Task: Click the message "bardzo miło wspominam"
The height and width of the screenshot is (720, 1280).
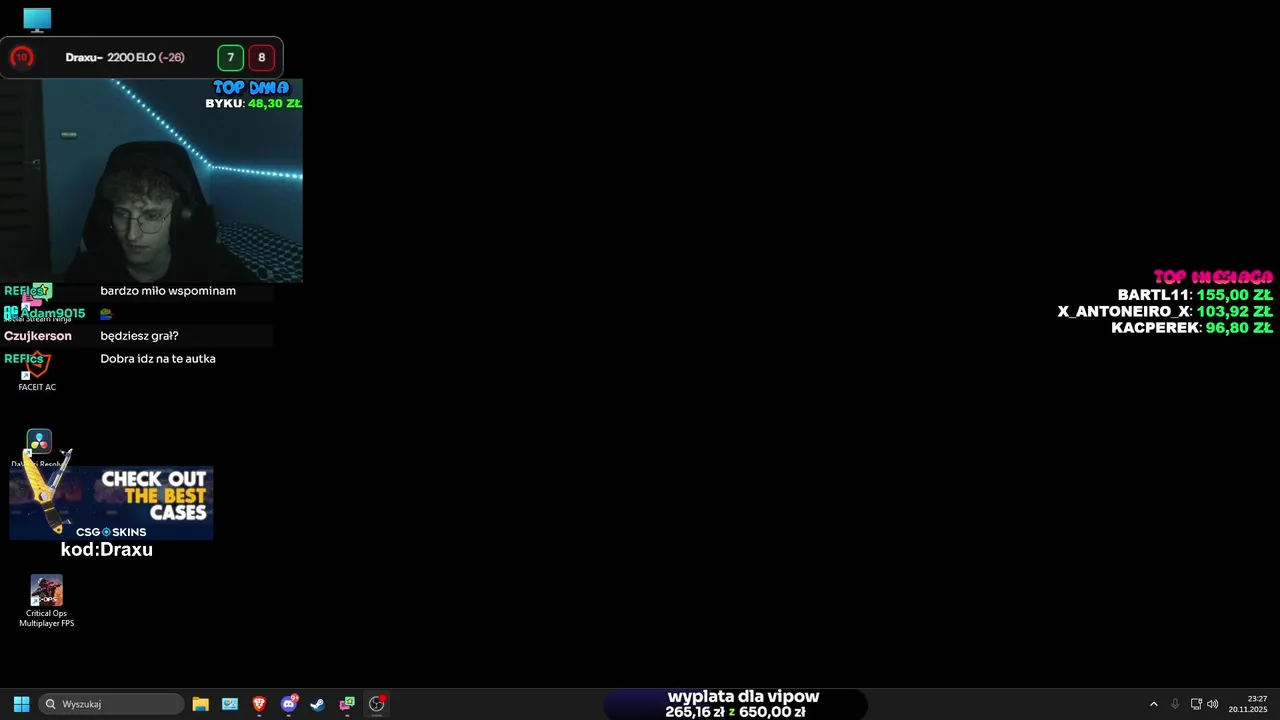Action: tap(168, 291)
